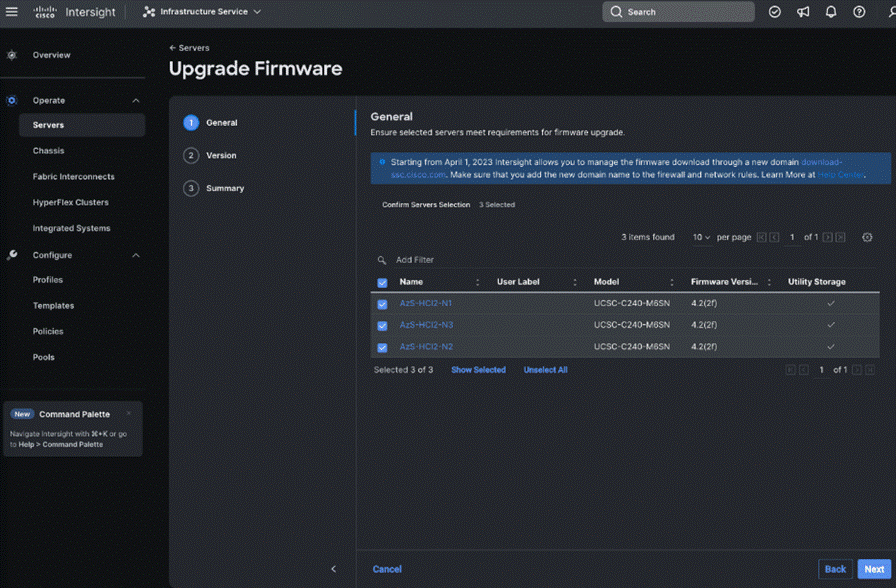Viewport: 896px width, 588px height.
Task: Open the help question mark icon
Action: point(858,12)
